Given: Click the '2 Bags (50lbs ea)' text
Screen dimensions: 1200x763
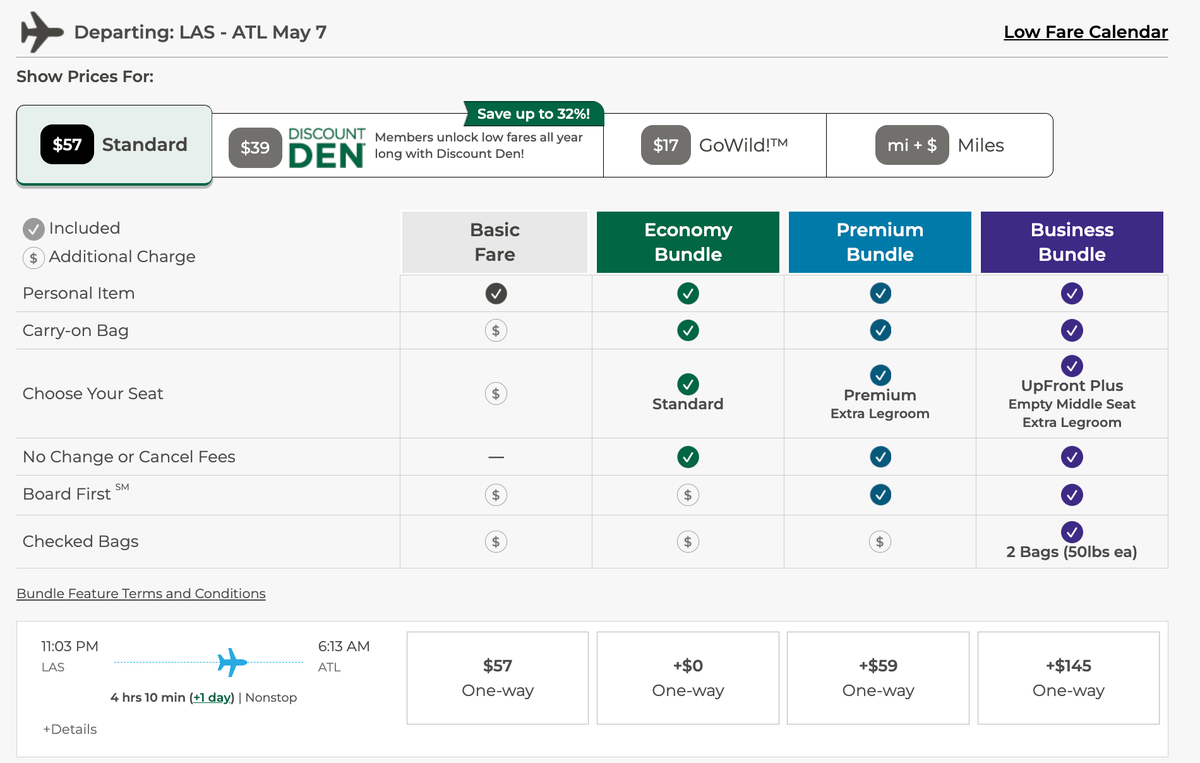Looking at the screenshot, I should pos(1072,552).
